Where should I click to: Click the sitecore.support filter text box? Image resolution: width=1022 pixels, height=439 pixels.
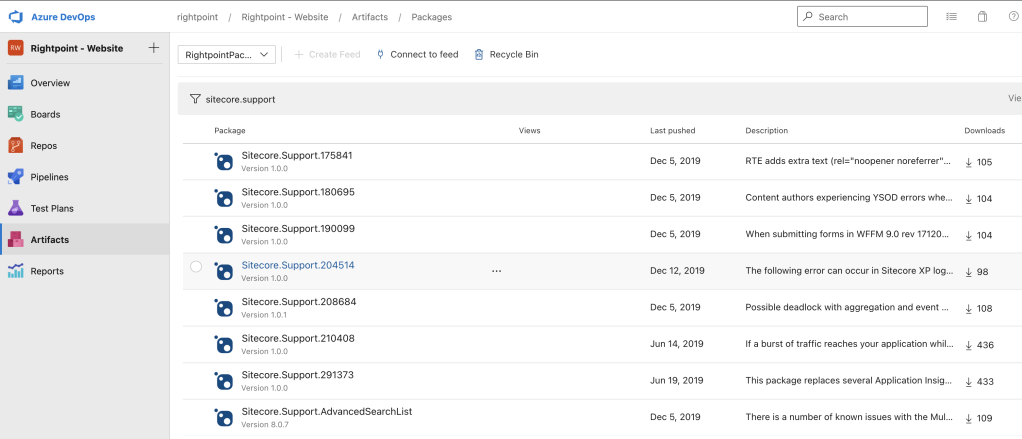(241, 99)
